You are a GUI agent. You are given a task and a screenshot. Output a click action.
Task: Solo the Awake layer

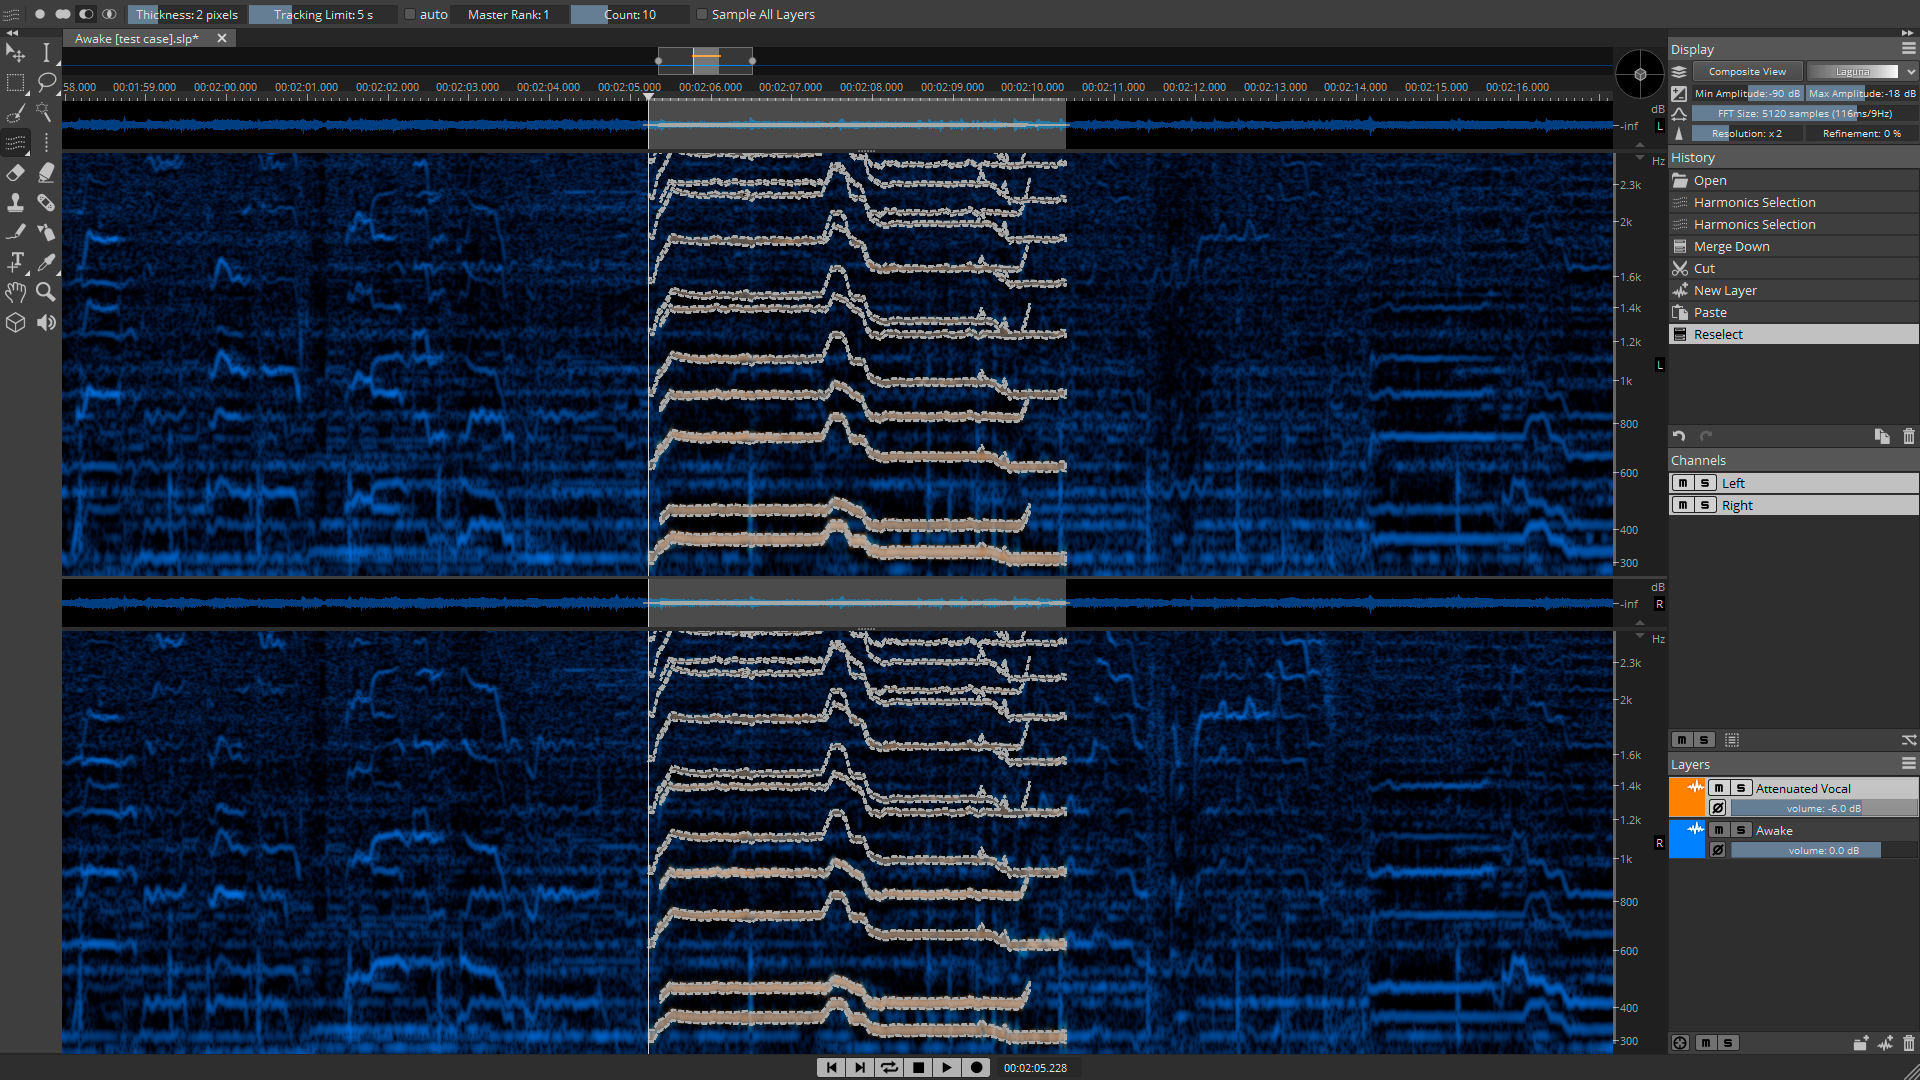tap(1741, 830)
